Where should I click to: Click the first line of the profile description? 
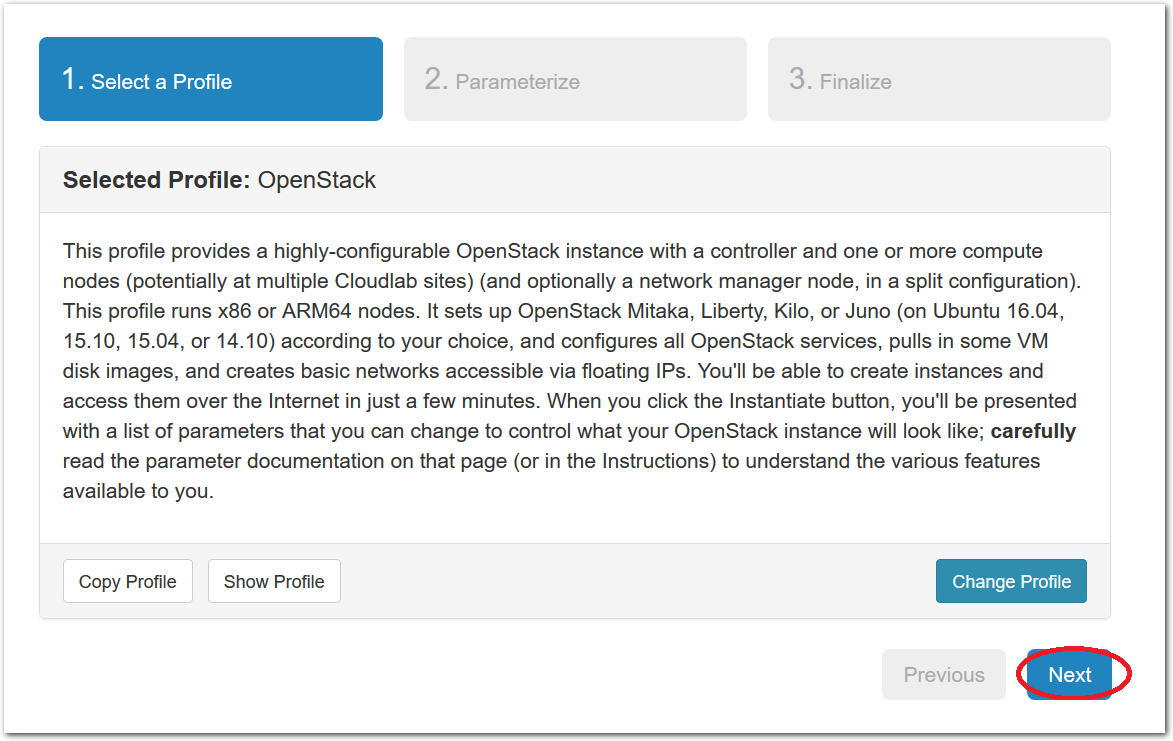553,251
